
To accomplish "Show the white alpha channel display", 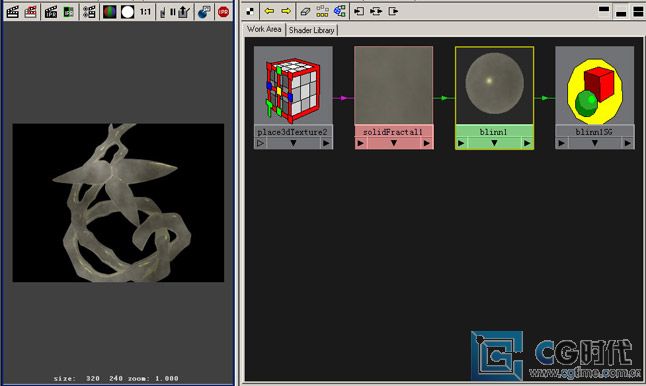I will click(127, 12).
